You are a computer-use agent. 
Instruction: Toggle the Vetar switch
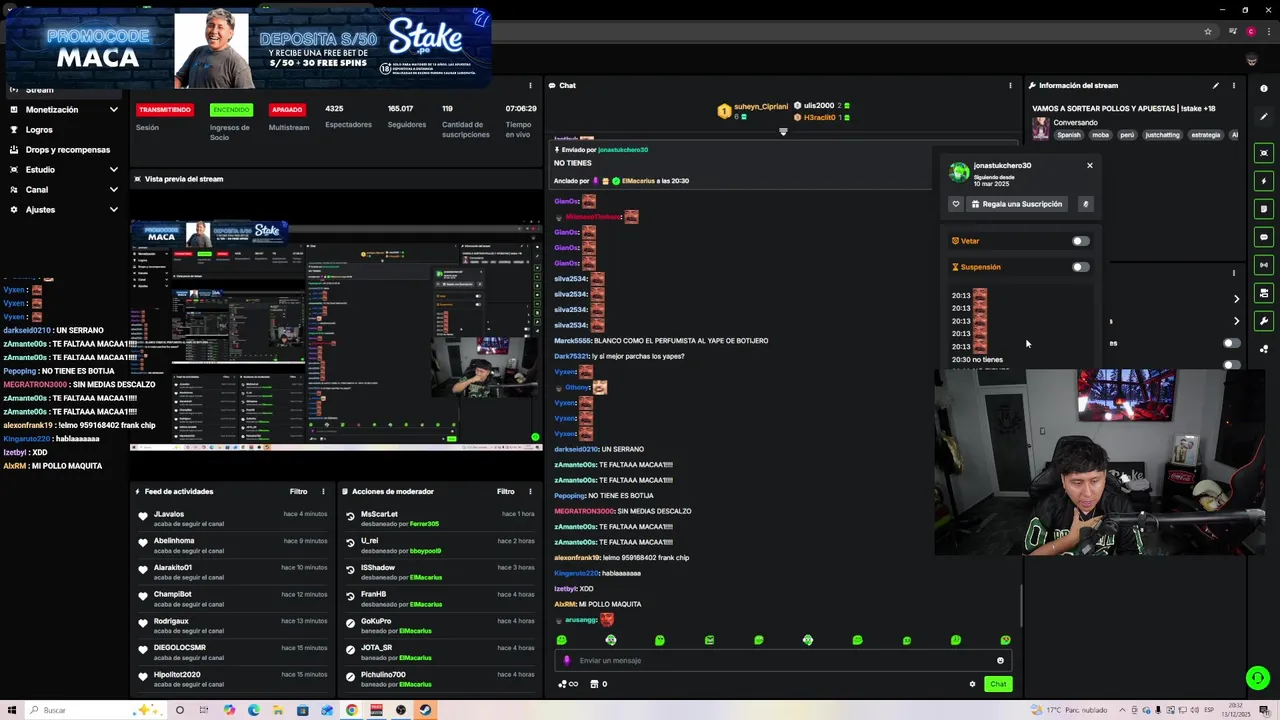tap(1080, 241)
